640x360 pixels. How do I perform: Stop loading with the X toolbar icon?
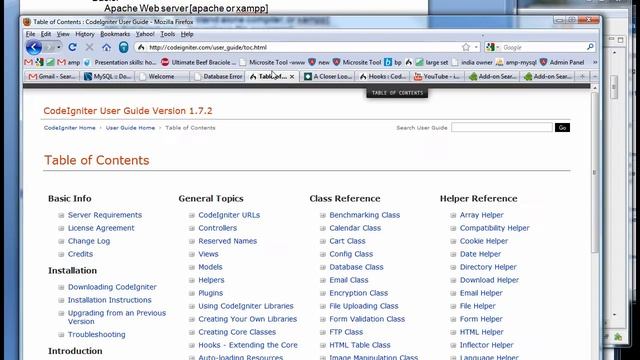[x=89, y=47]
